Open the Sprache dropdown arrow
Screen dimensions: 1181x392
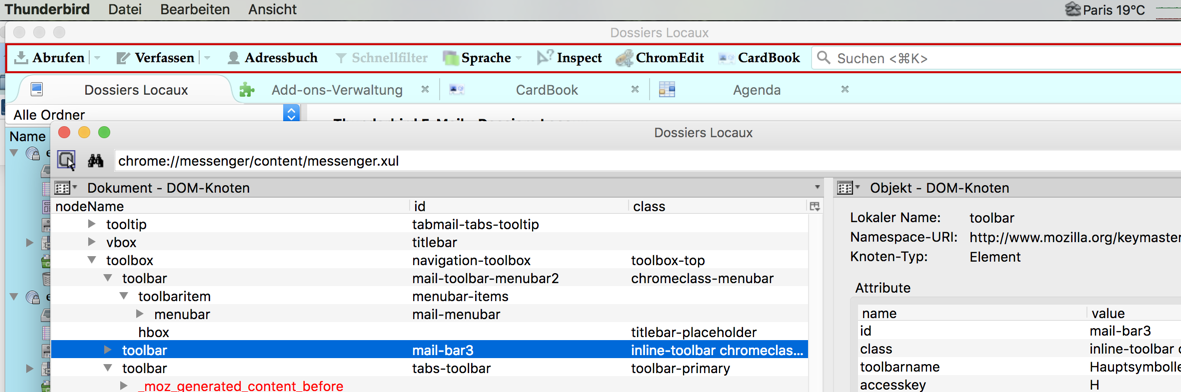click(519, 57)
